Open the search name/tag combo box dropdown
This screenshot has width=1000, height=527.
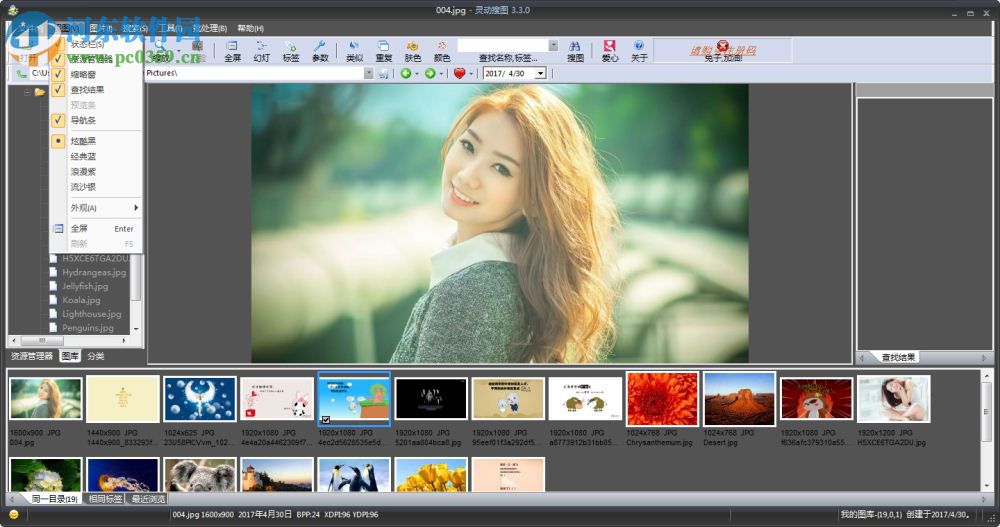[x=553, y=45]
